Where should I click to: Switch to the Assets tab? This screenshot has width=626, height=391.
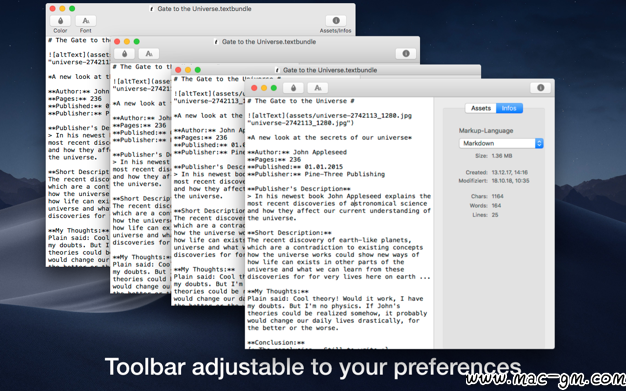pos(481,108)
